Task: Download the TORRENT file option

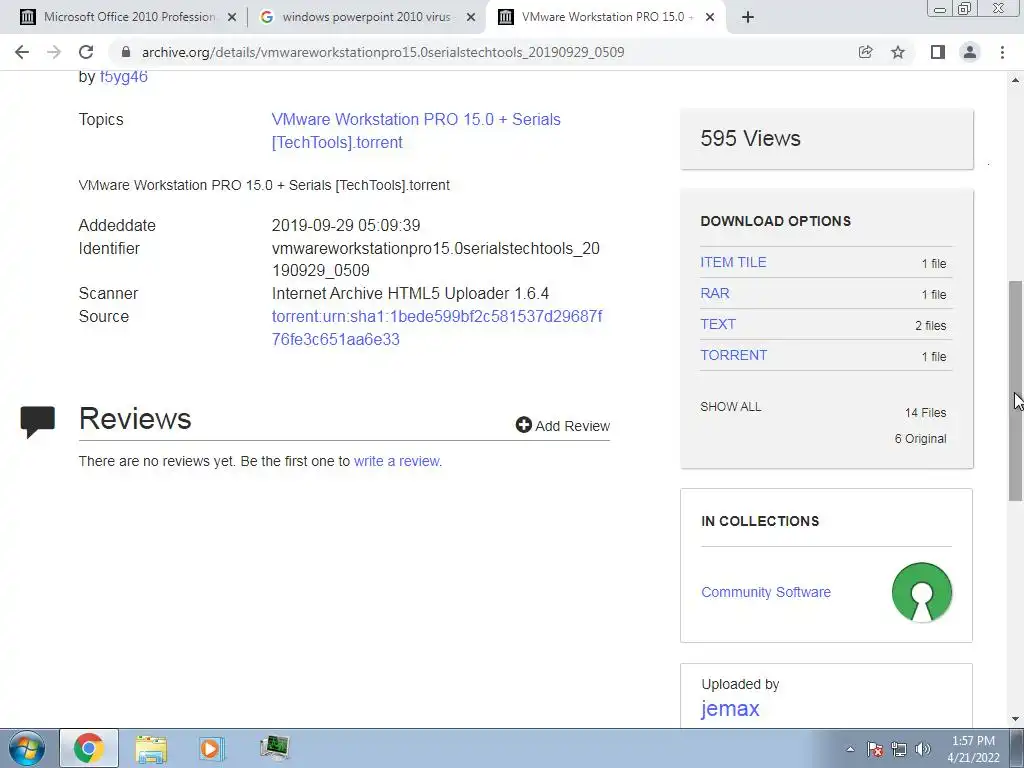Action: click(733, 355)
